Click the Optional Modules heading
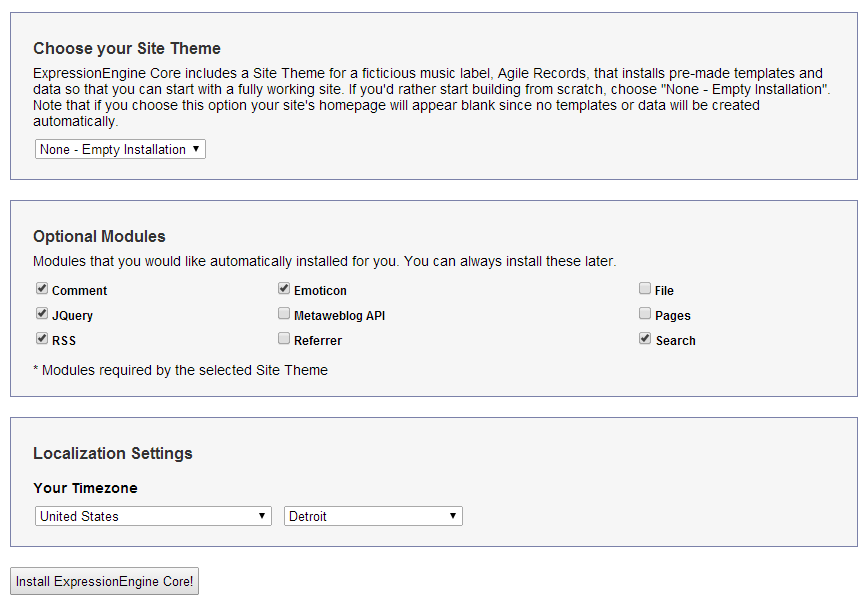 [99, 237]
